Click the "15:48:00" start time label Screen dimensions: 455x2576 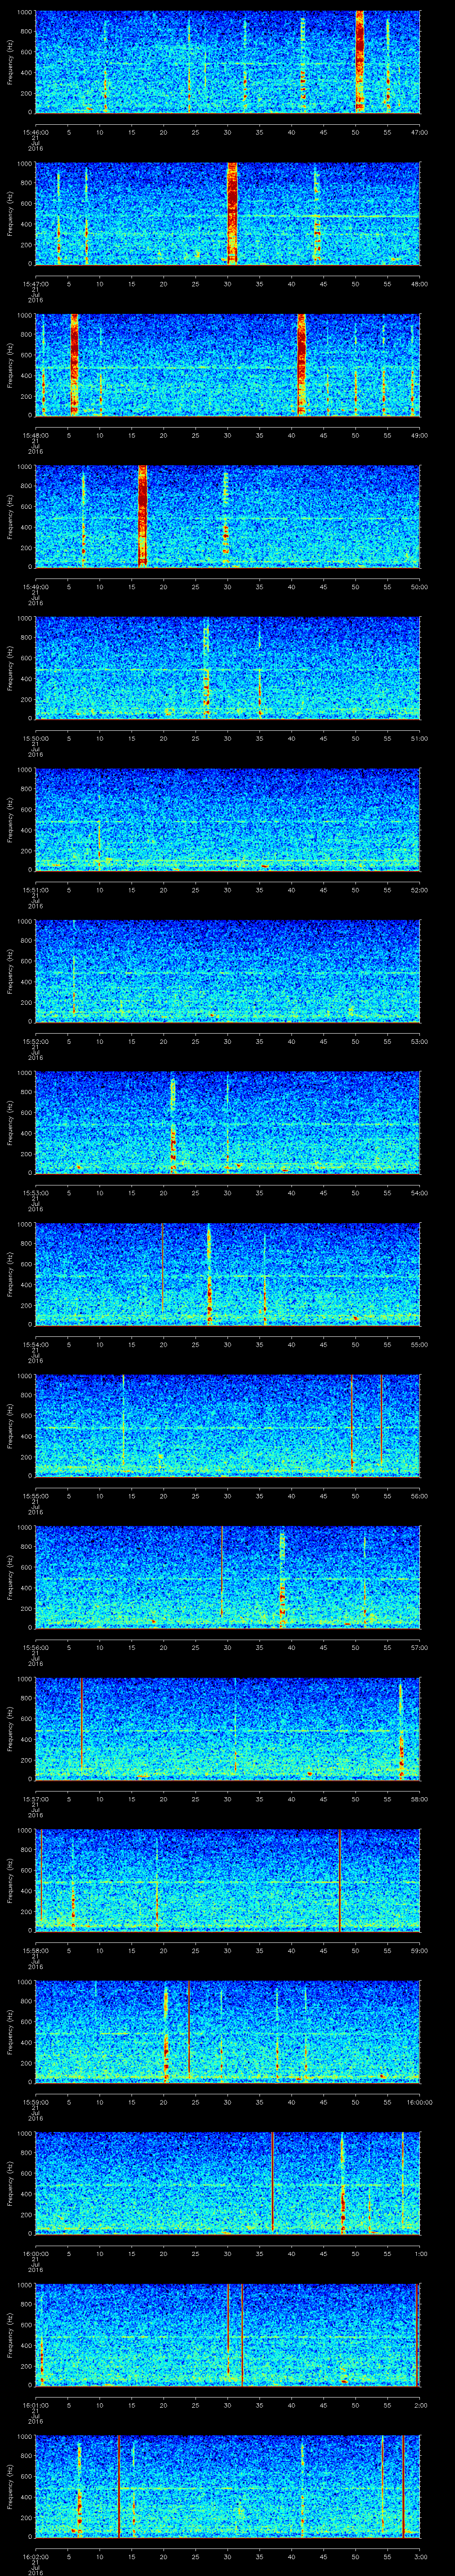(36, 435)
